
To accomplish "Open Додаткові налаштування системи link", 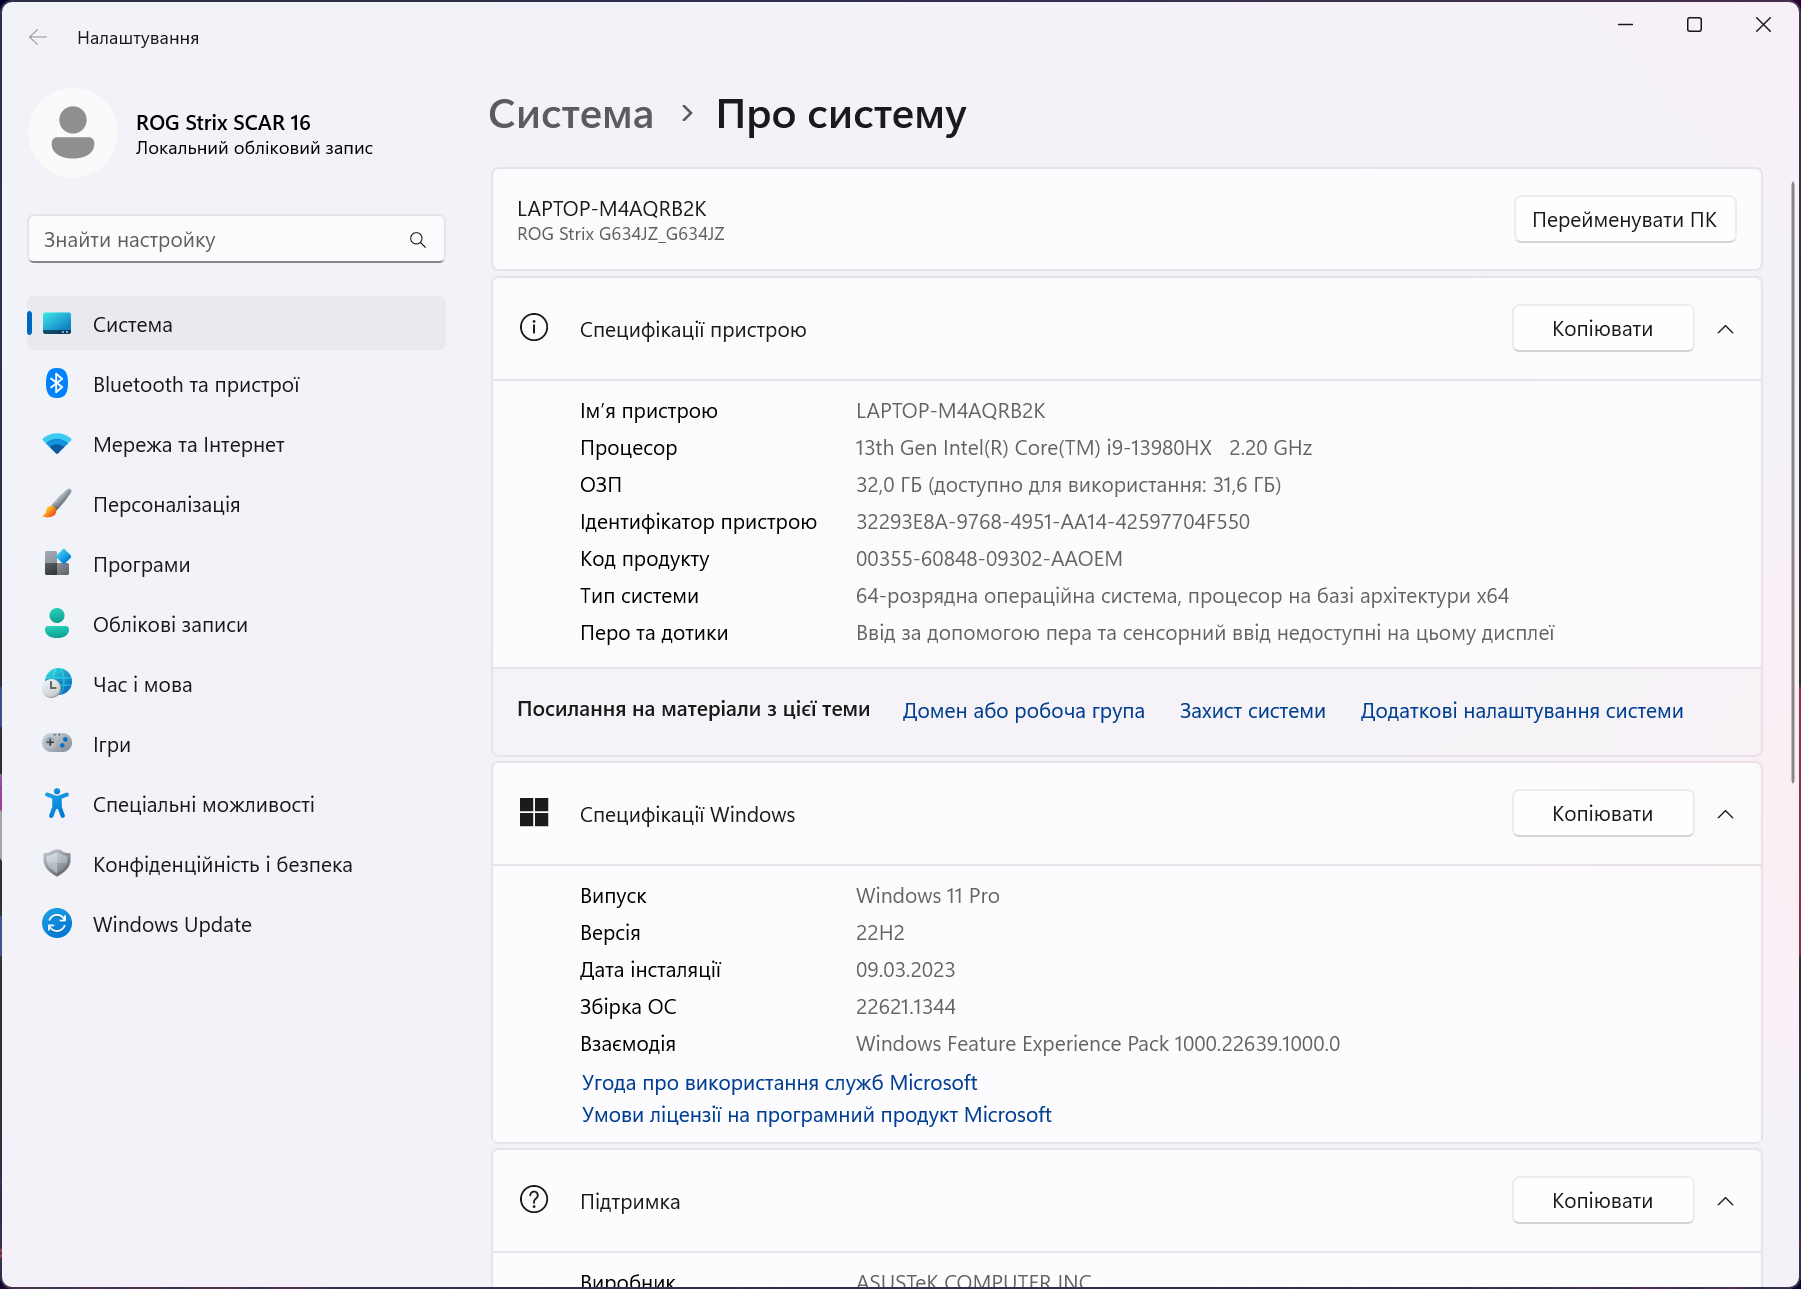I will click(x=1521, y=711).
